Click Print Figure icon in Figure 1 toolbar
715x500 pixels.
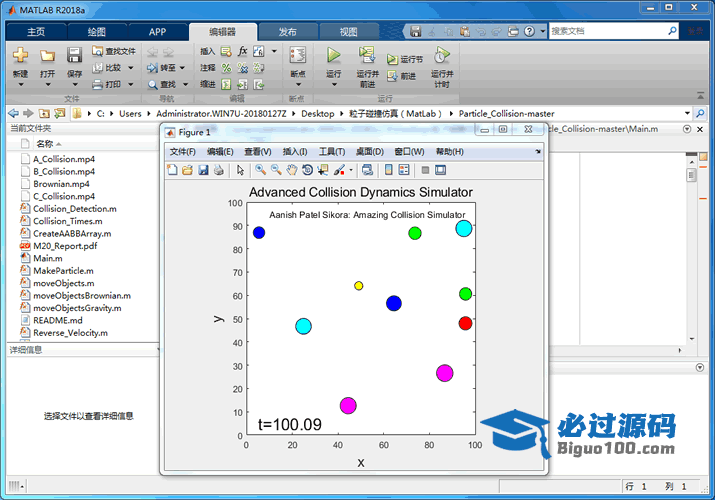coord(219,170)
